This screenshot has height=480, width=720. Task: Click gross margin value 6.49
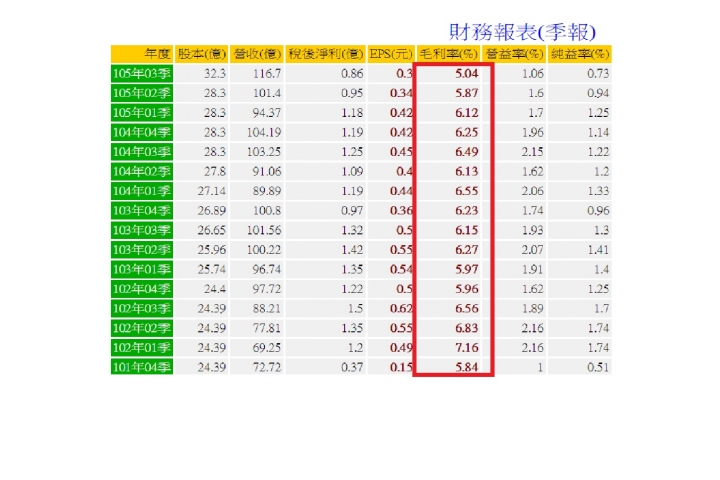(467, 152)
